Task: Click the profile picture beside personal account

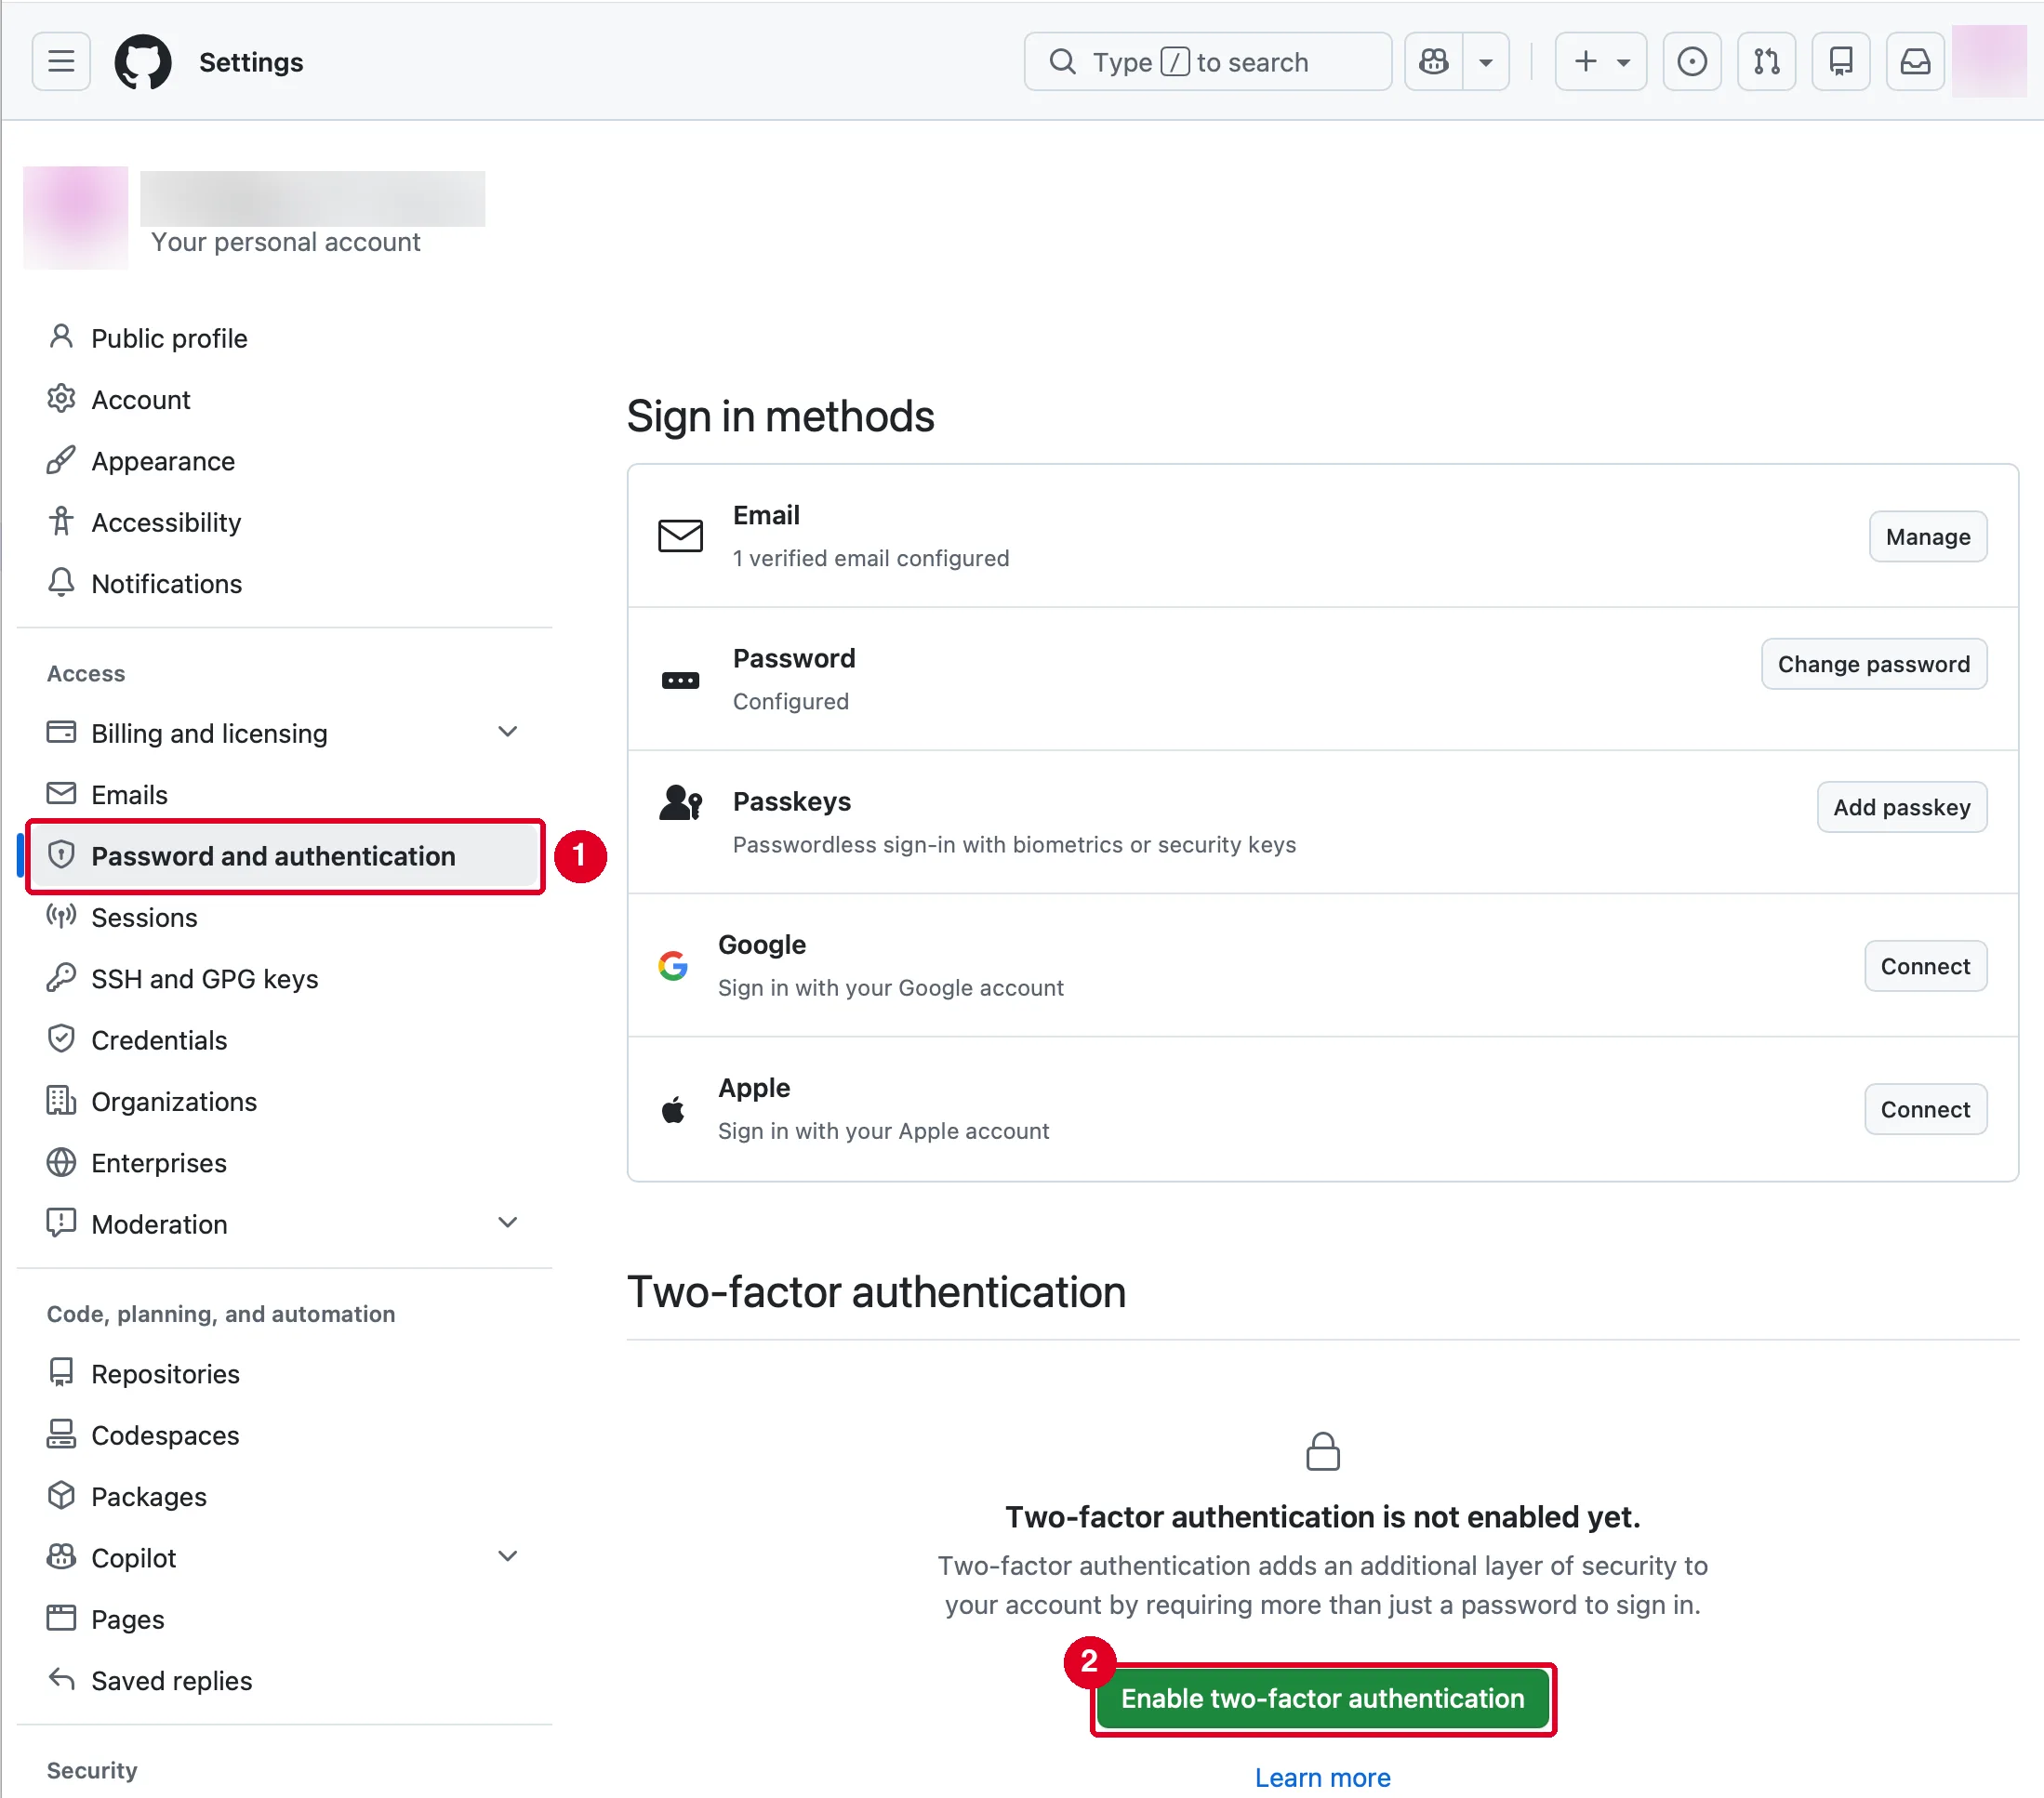Action: pyautogui.click(x=76, y=217)
